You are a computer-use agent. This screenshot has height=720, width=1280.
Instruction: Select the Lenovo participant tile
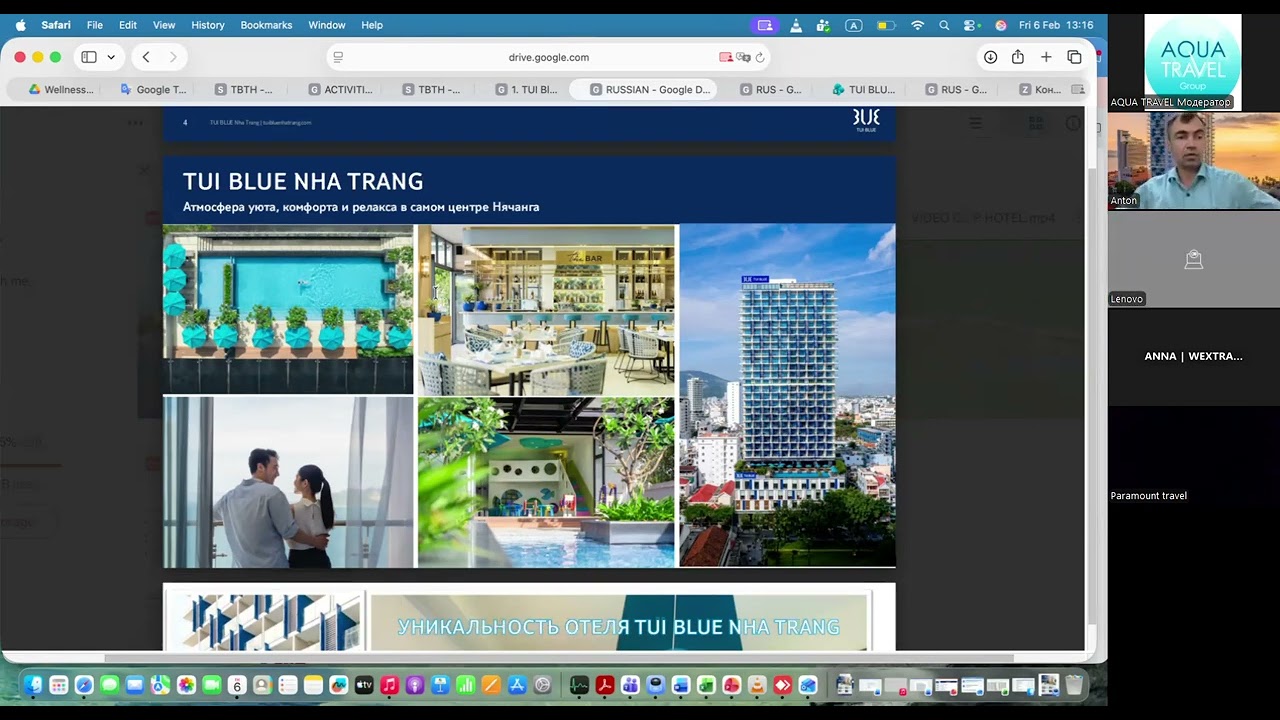(x=1193, y=258)
